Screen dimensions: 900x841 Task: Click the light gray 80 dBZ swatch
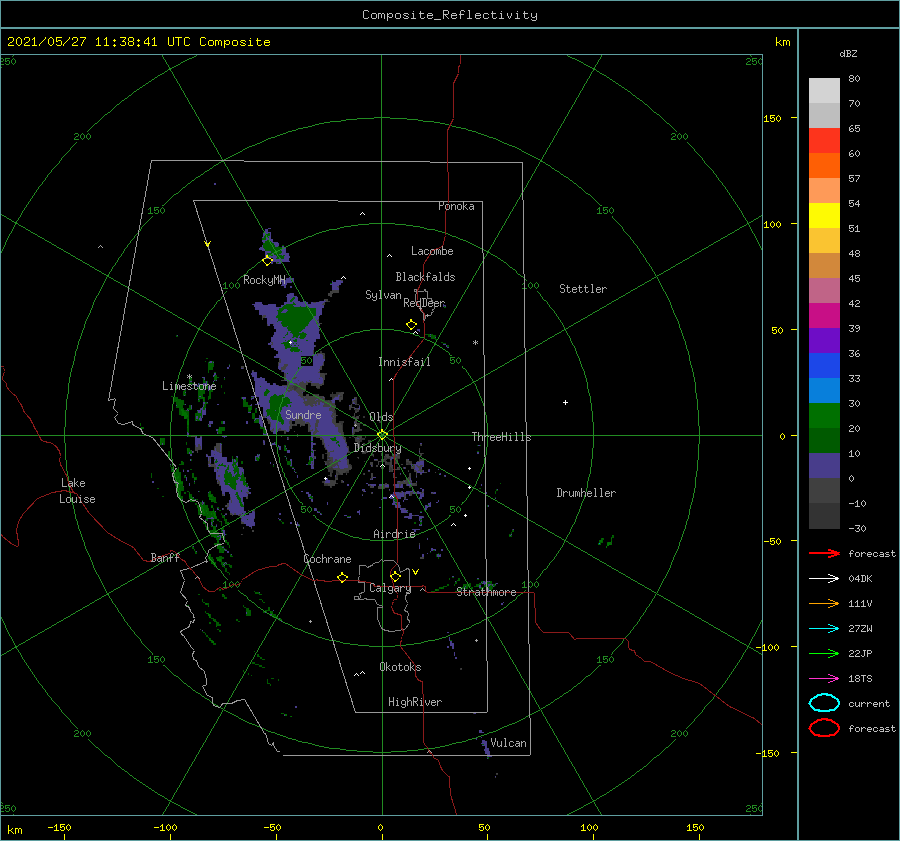(x=824, y=91)
